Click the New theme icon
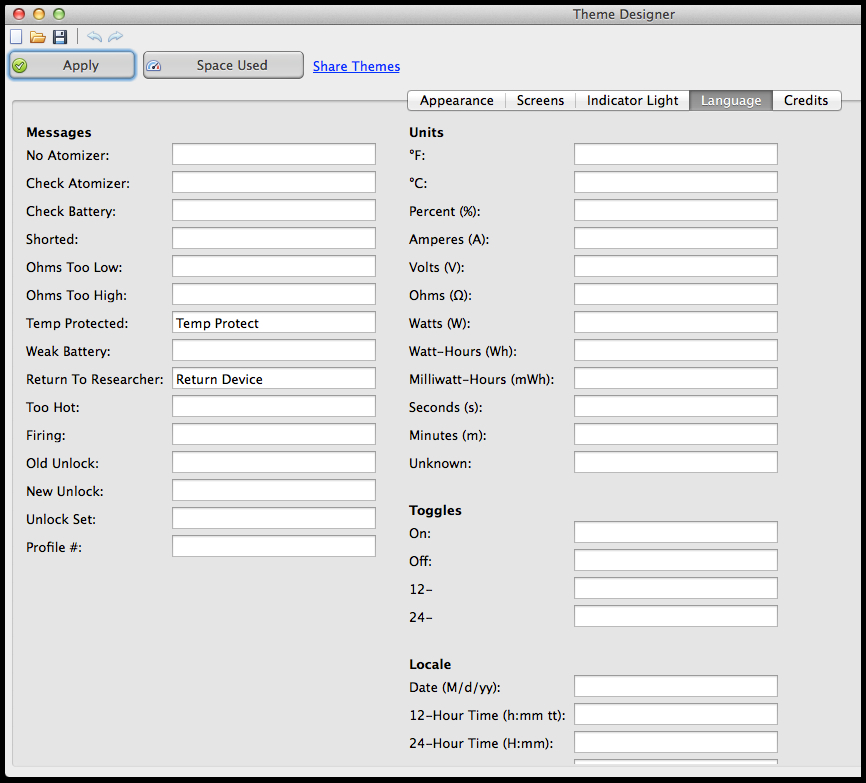 (16, 37)
